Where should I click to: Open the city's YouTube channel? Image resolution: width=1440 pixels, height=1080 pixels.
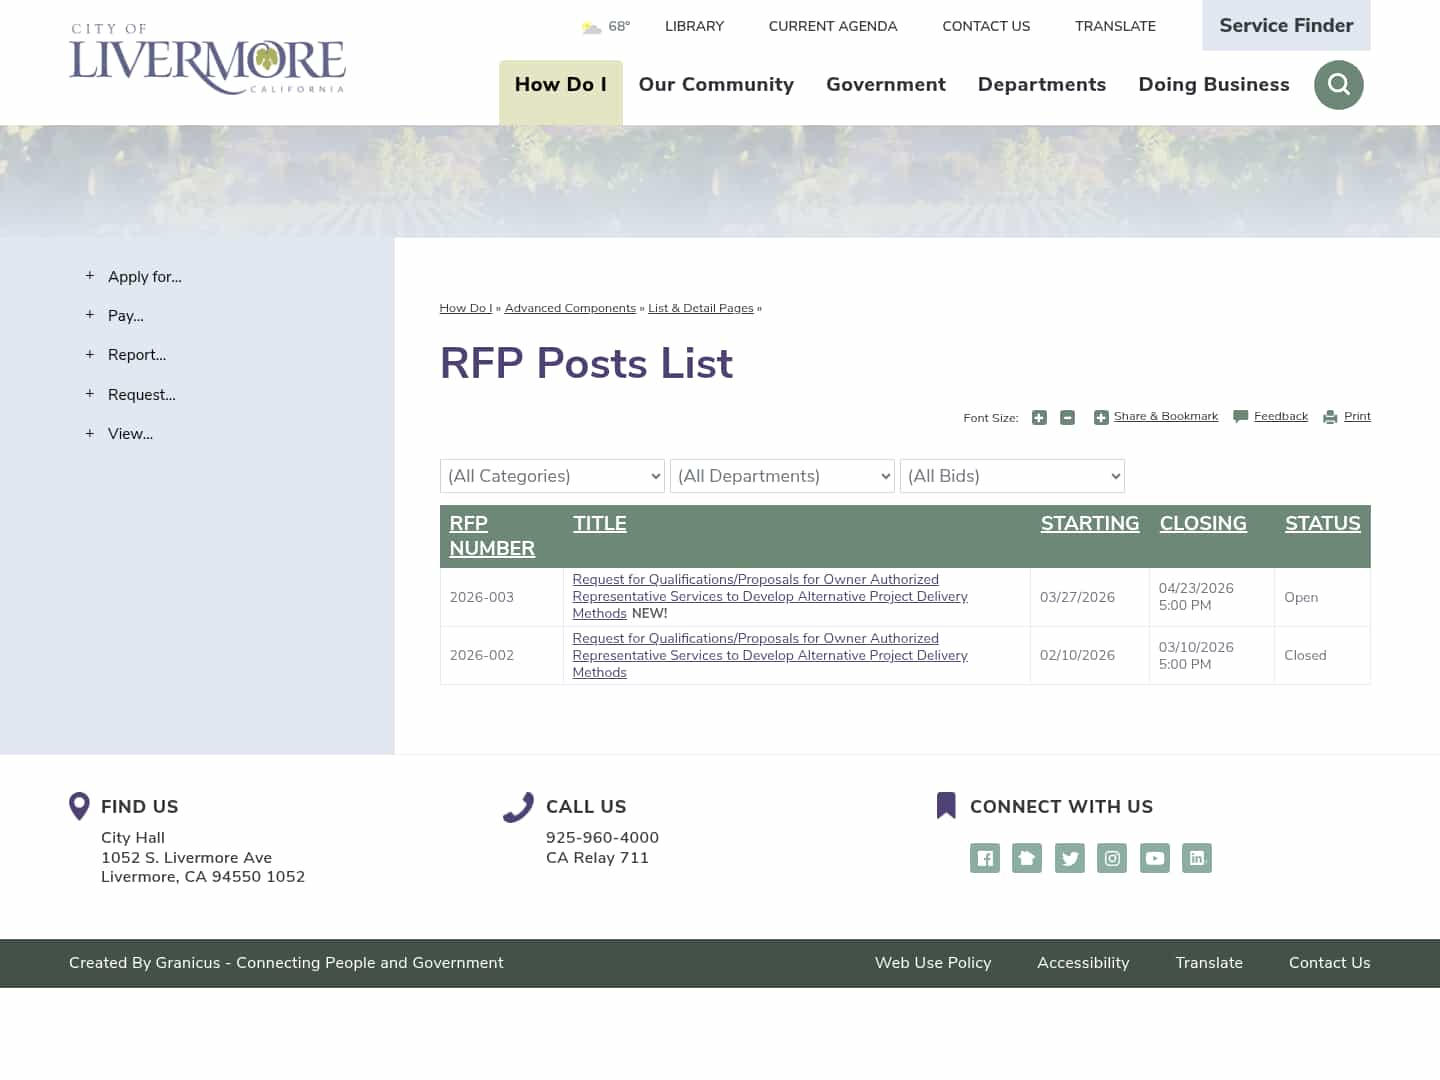pos(1154,858)
